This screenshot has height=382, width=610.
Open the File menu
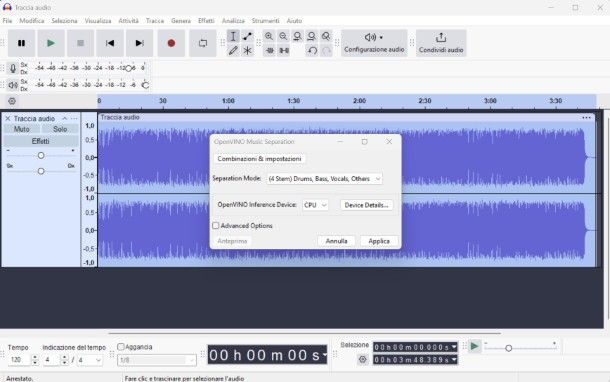tap(7, 21)
